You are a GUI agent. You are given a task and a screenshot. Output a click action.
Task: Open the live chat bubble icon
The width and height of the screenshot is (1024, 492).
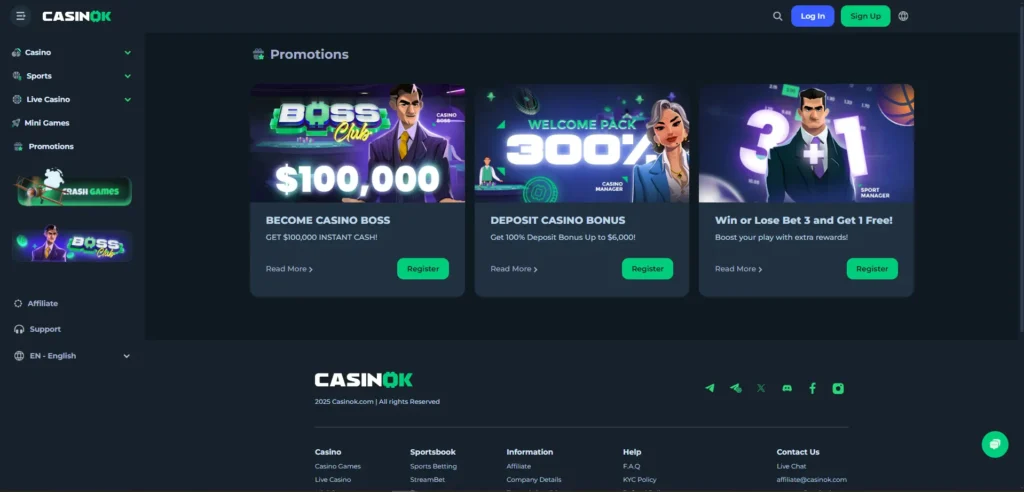995,444
